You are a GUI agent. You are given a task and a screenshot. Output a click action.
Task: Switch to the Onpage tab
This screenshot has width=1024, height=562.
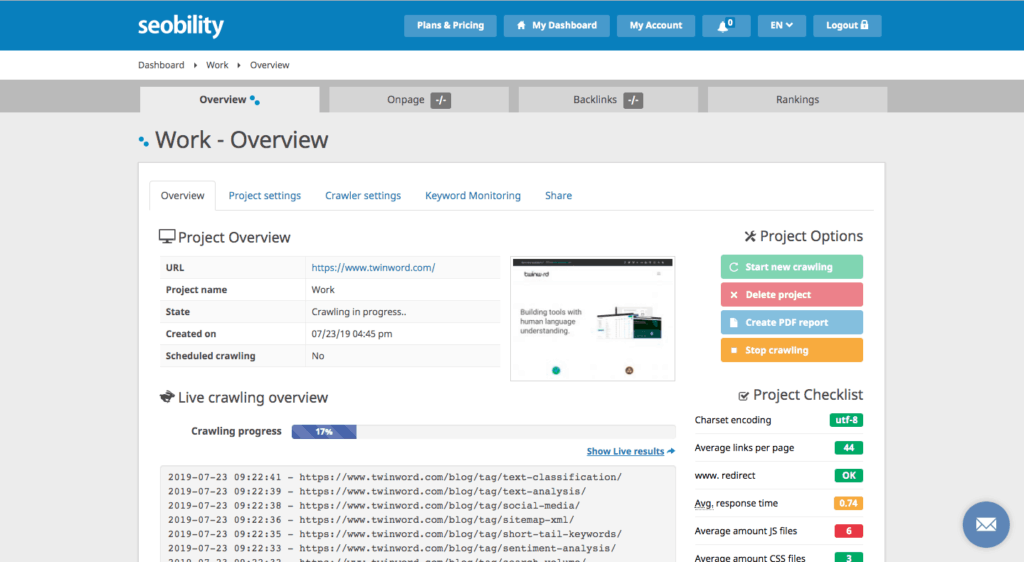(419, 99)
